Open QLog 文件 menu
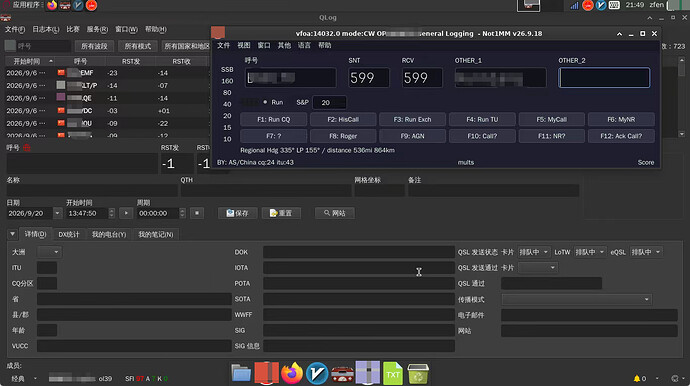This screenshot has width=690, height=386. click(15, 29)
